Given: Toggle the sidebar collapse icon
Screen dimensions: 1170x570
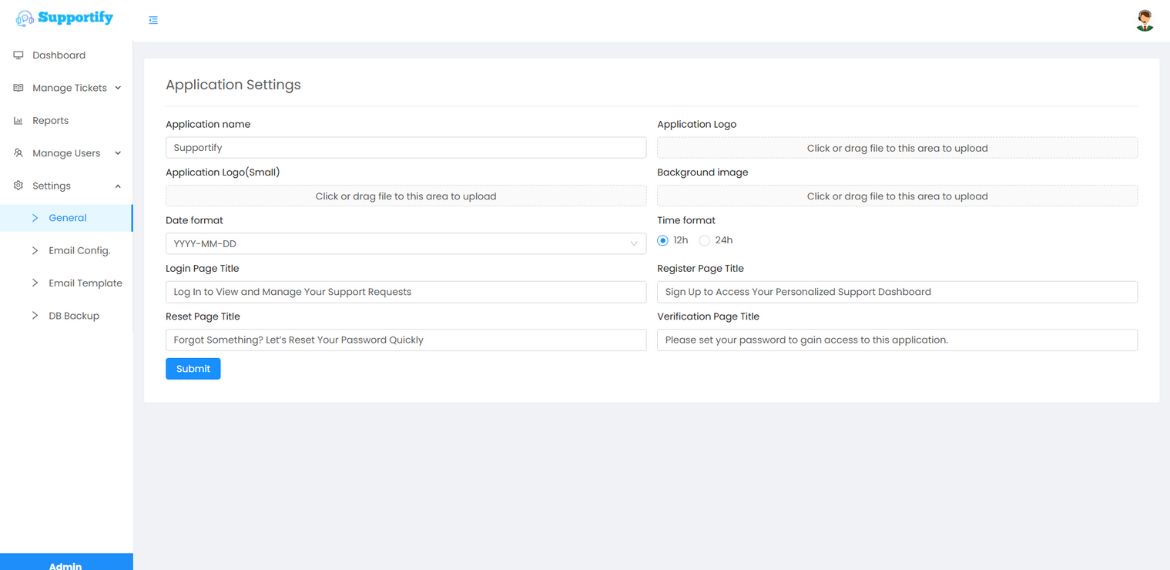Looking at the screenshot, I should (x=153, y=20).
